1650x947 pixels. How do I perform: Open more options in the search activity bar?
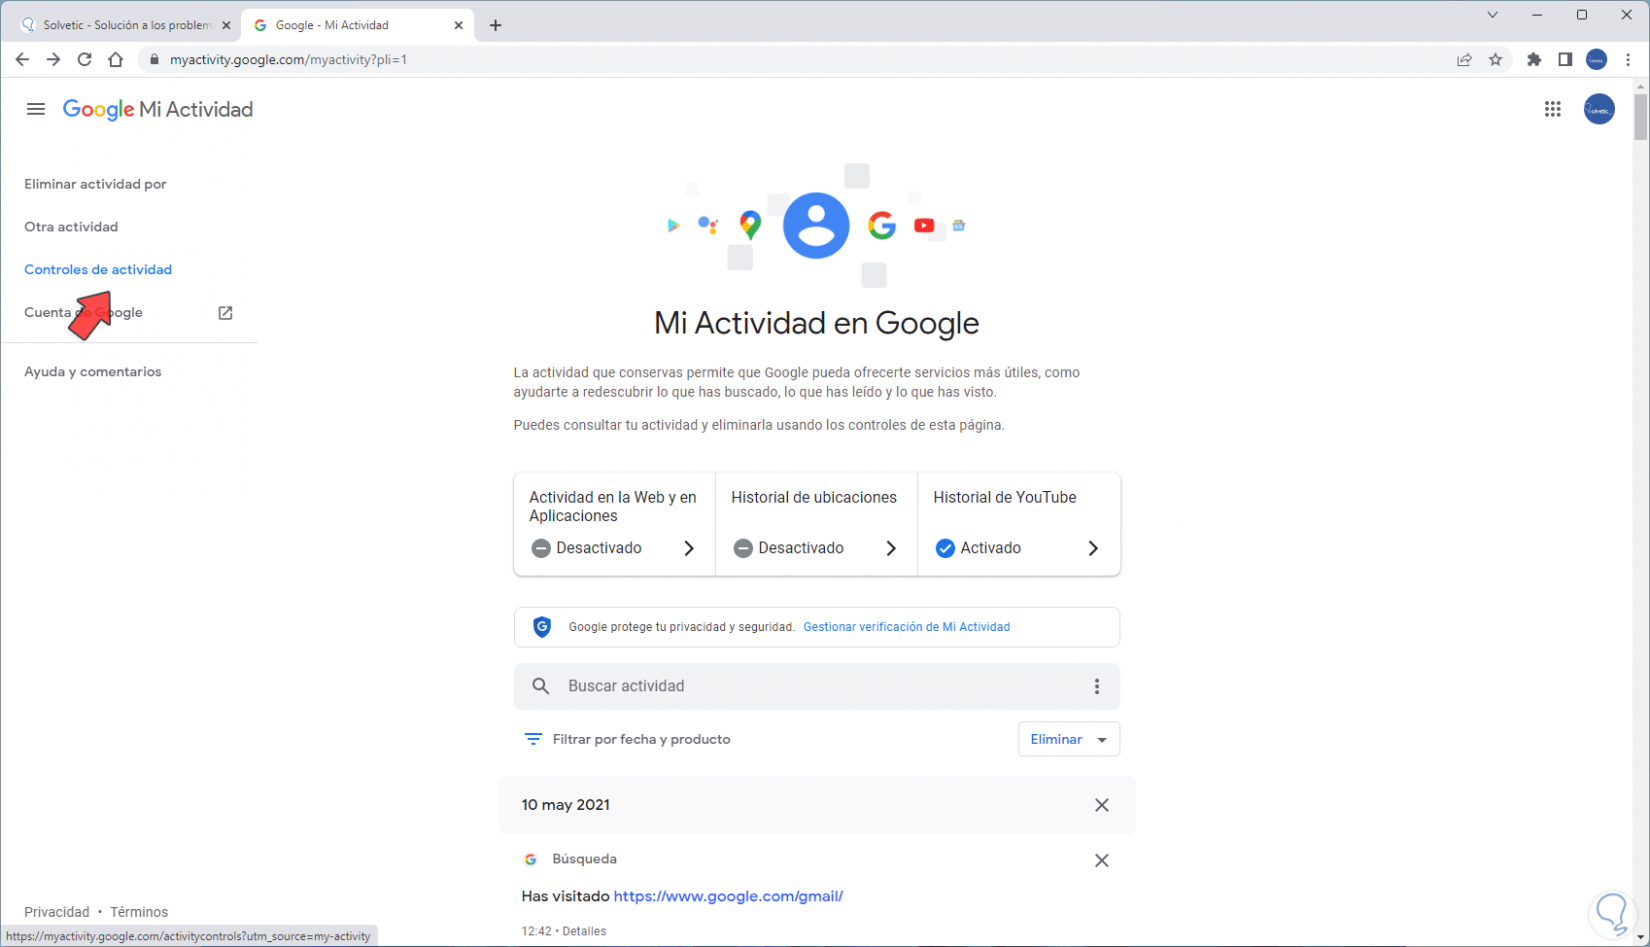pyautogui.click(x=1097, y=686)
